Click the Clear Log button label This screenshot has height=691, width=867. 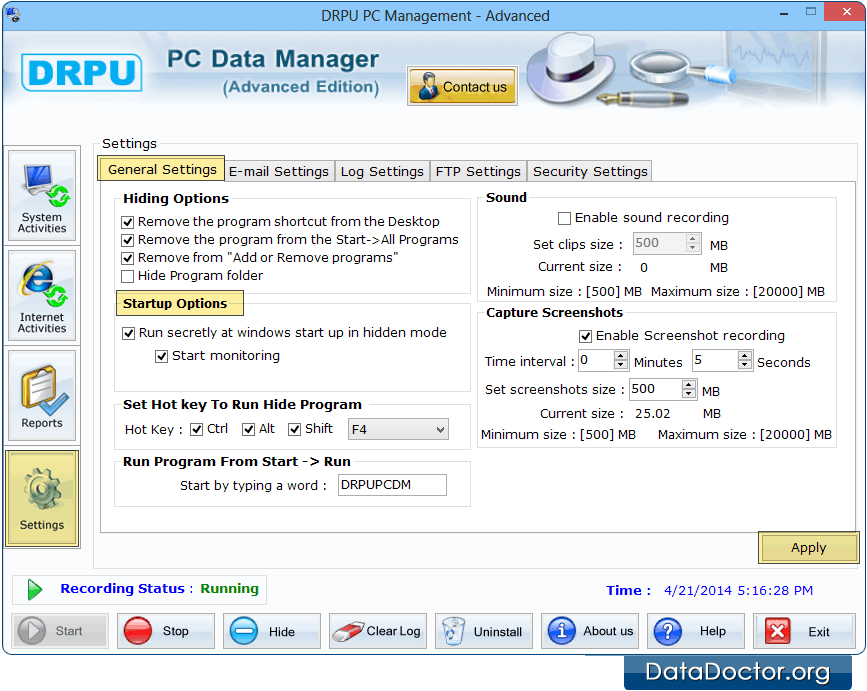tap(393, 631)
